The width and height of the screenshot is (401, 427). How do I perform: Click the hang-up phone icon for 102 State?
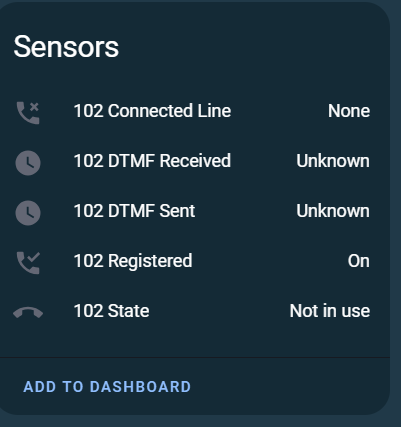tap(28, 313)
